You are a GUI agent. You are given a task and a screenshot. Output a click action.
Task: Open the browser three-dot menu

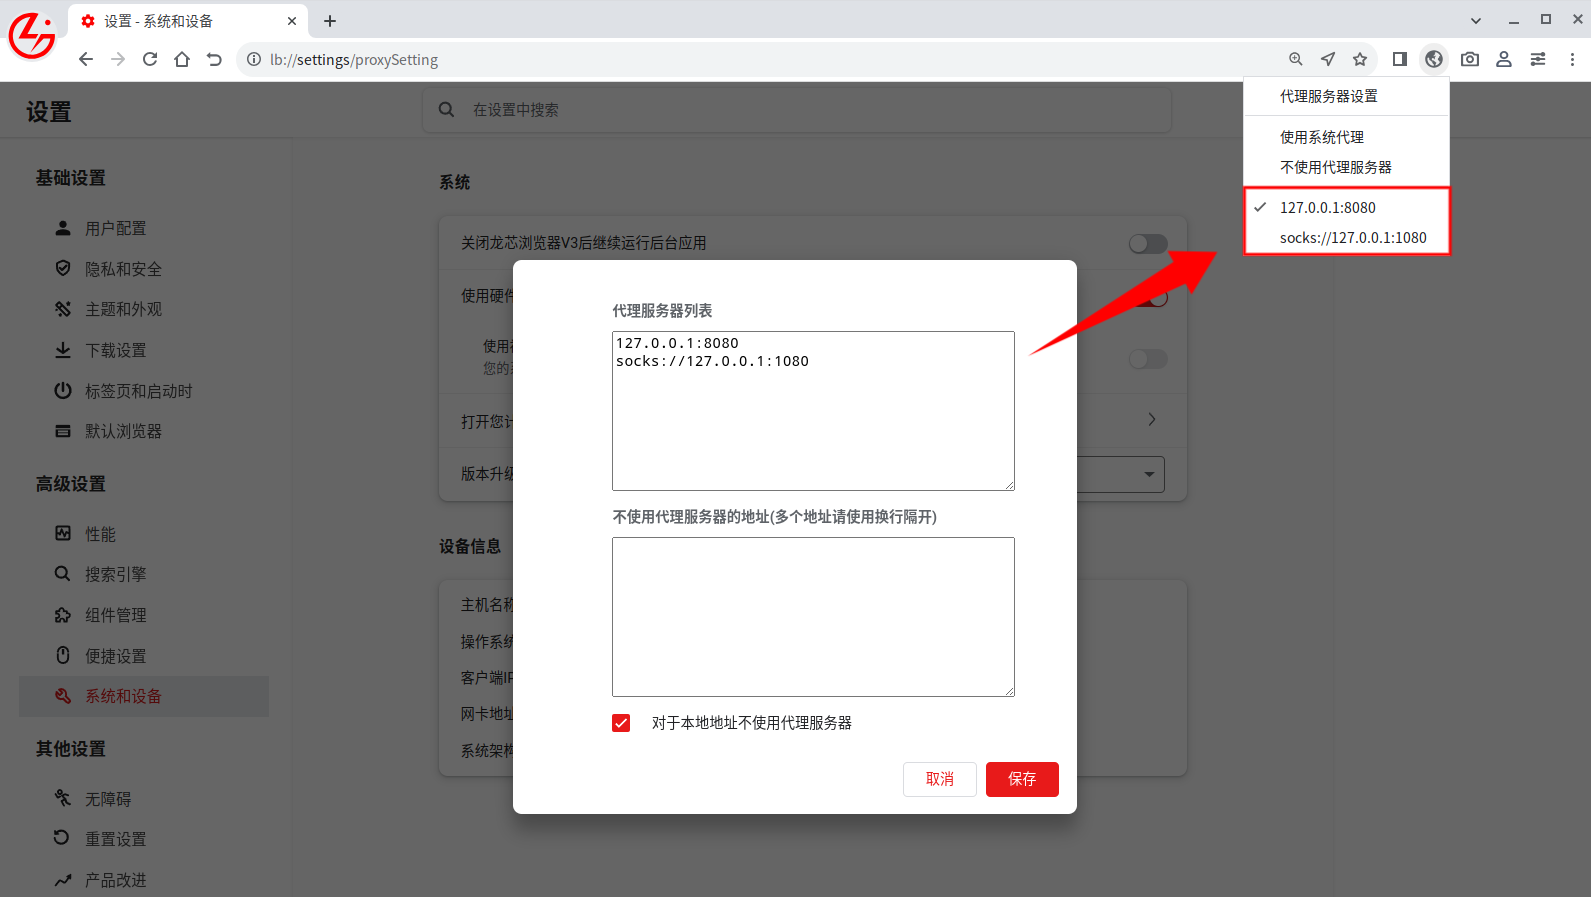(1572, 59)
